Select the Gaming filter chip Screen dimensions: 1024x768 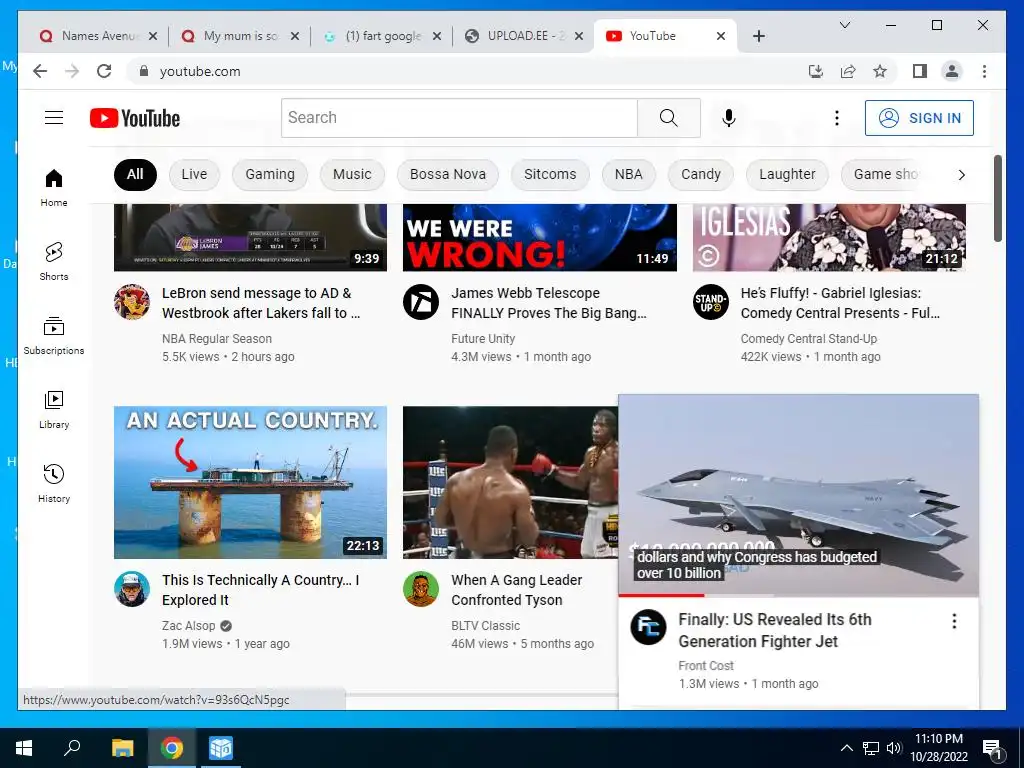[270, 174]
